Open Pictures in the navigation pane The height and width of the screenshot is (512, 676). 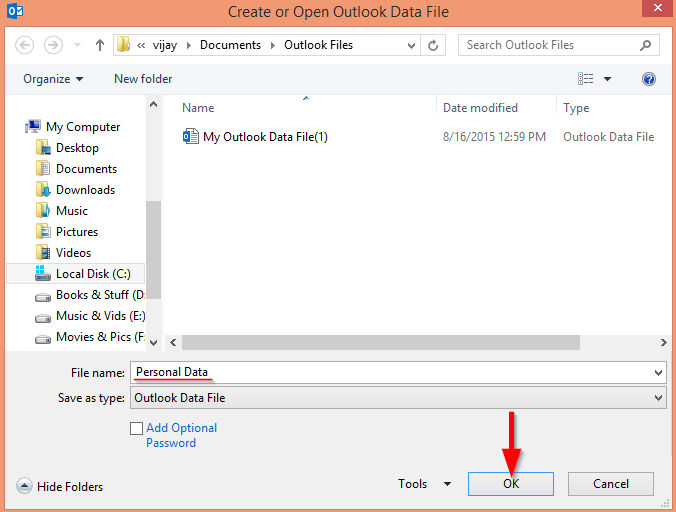pyautogui.click(x=77, y=232)
